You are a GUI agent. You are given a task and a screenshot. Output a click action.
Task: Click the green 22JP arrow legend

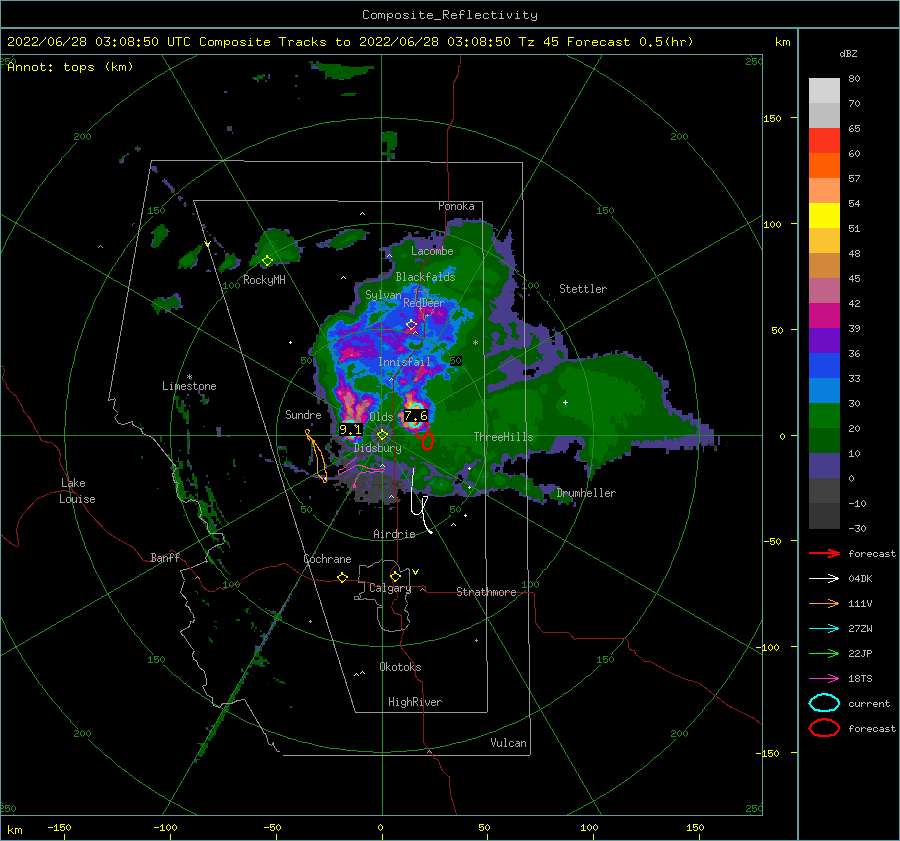(x=824, y=653)
